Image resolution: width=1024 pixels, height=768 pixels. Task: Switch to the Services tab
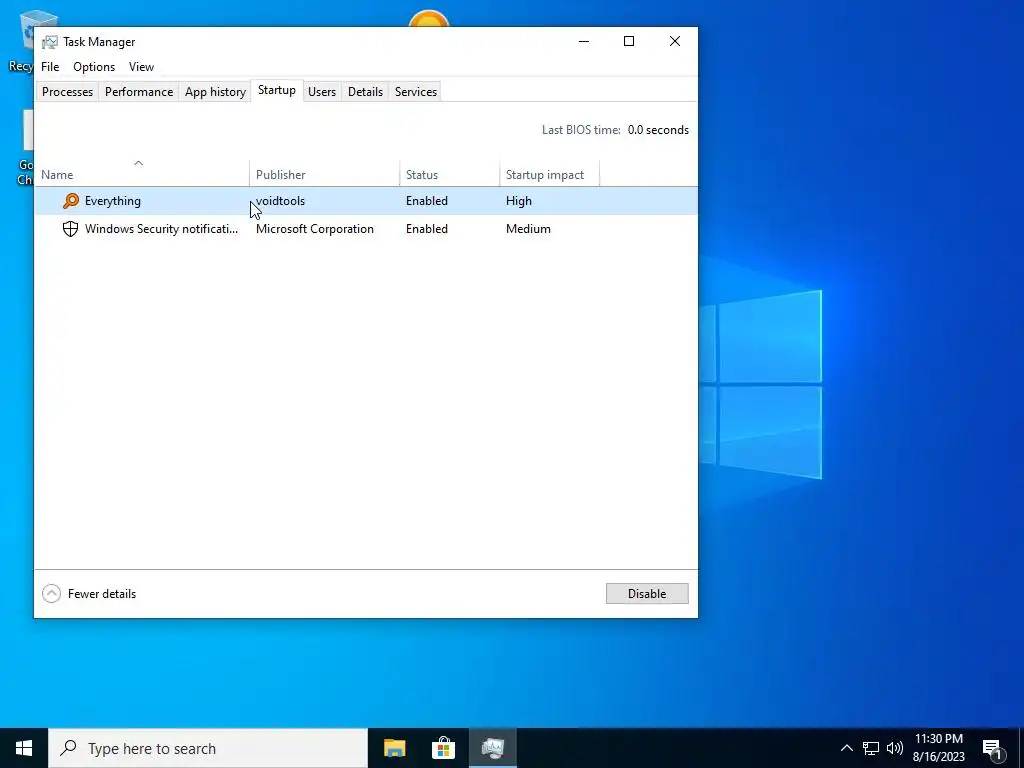click(416, 92)
